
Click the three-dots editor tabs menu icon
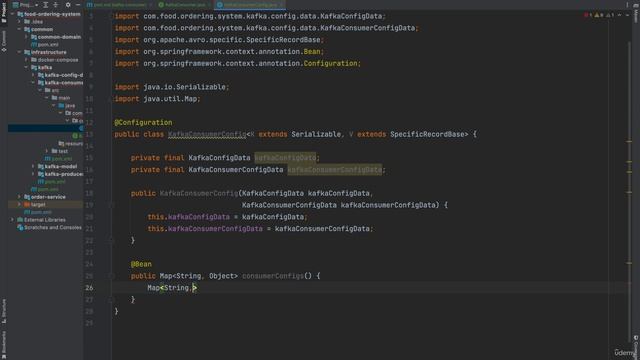point(627,5)
